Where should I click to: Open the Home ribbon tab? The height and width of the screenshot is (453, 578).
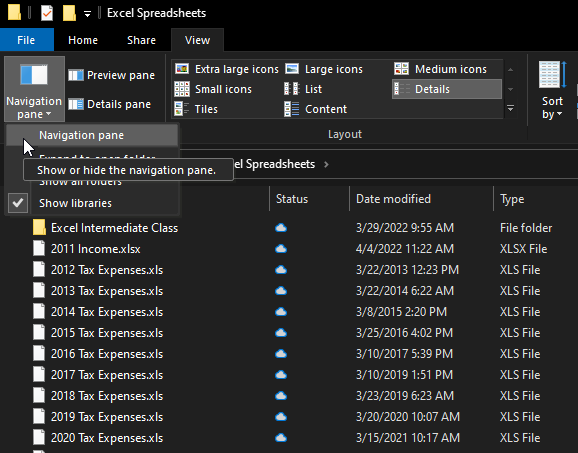83,40
